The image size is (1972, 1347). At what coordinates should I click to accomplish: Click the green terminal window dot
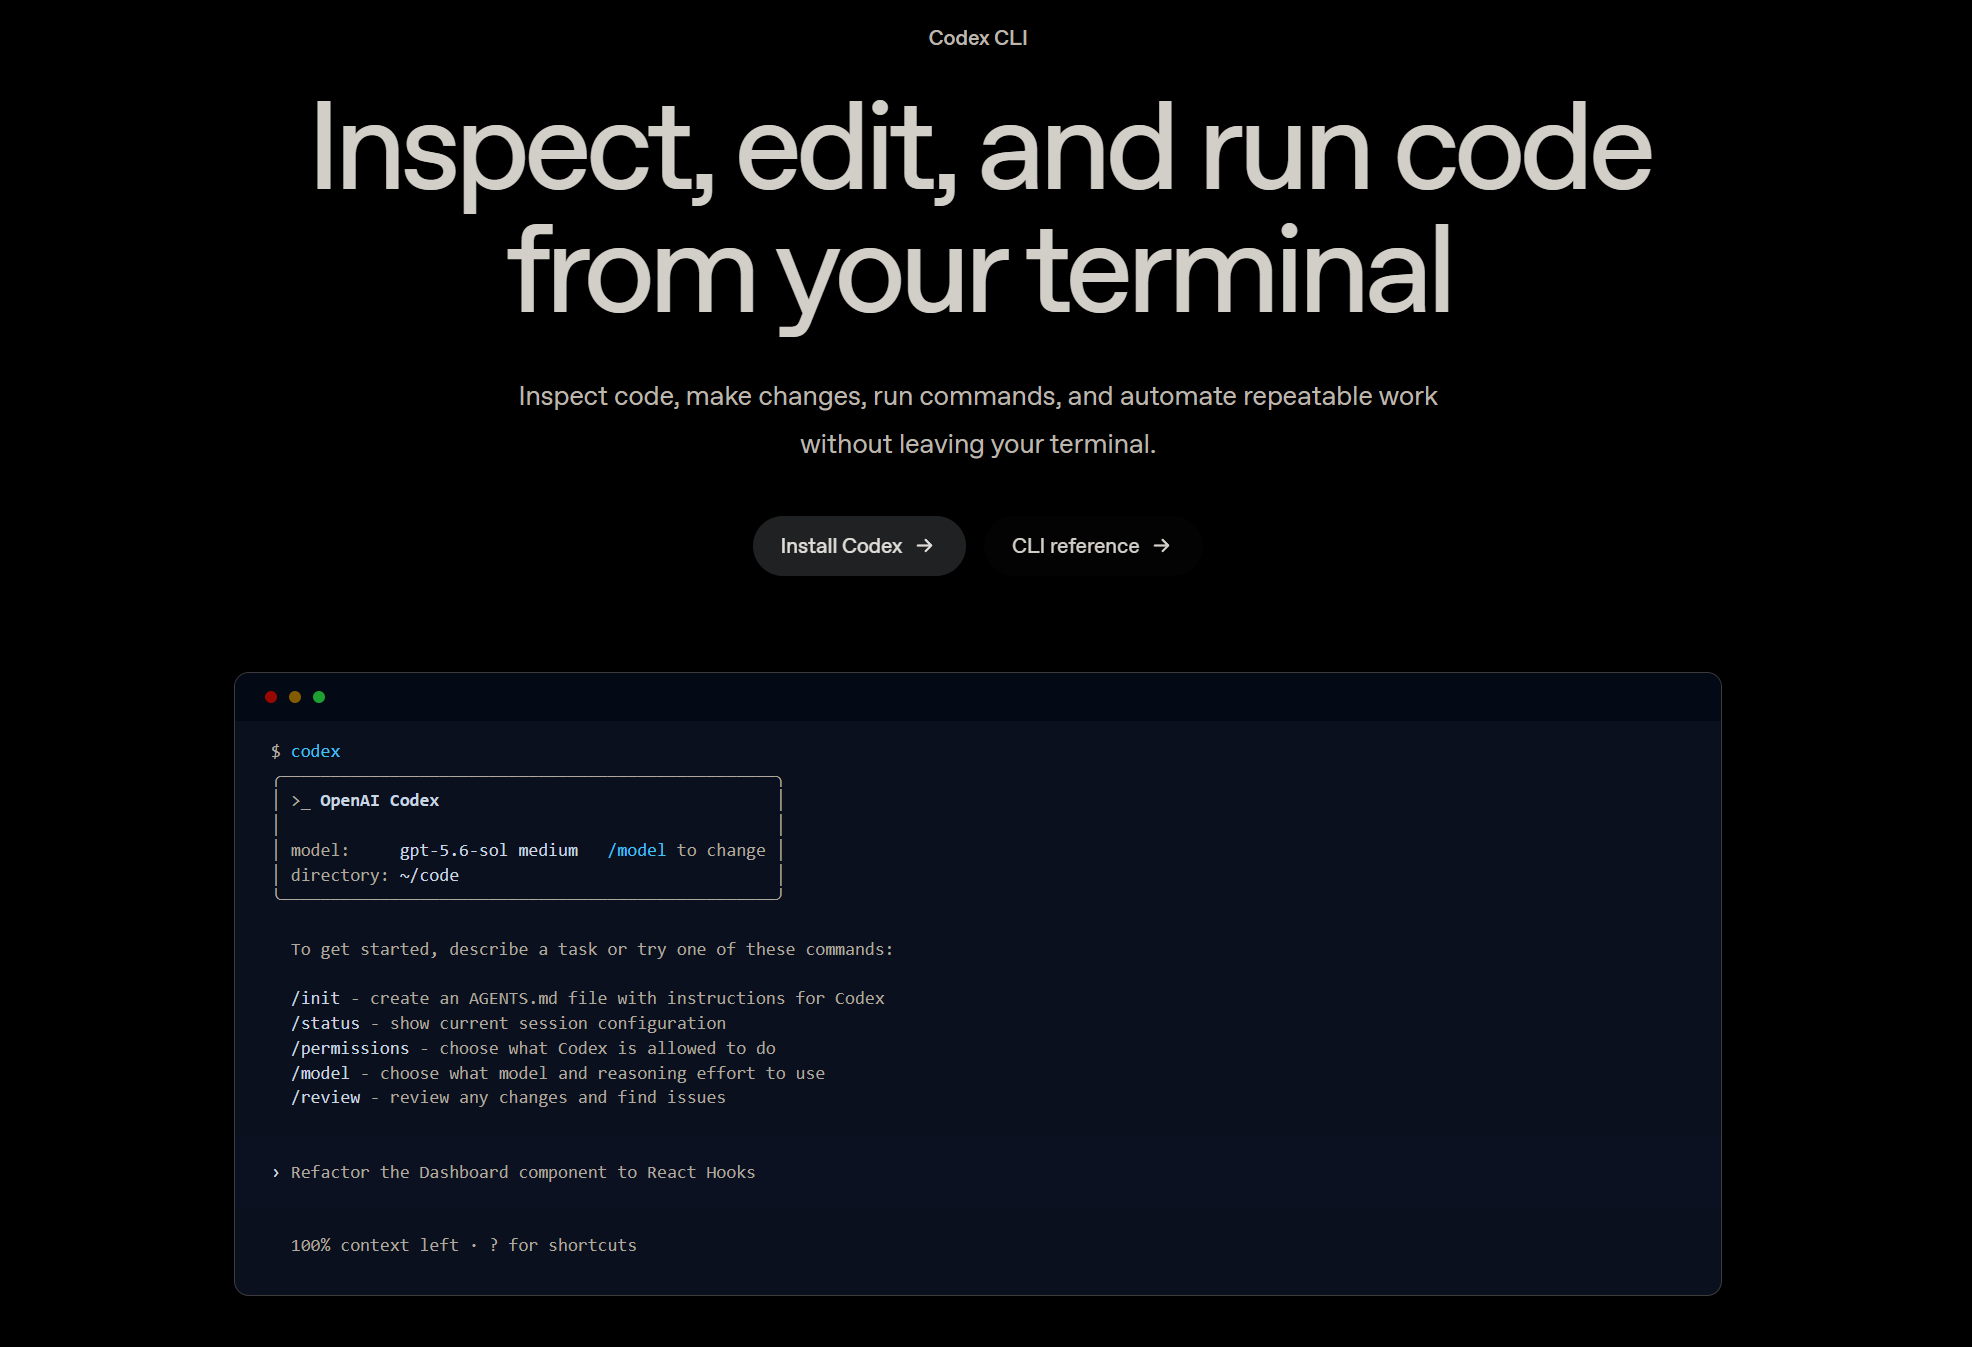pos(319,697)
